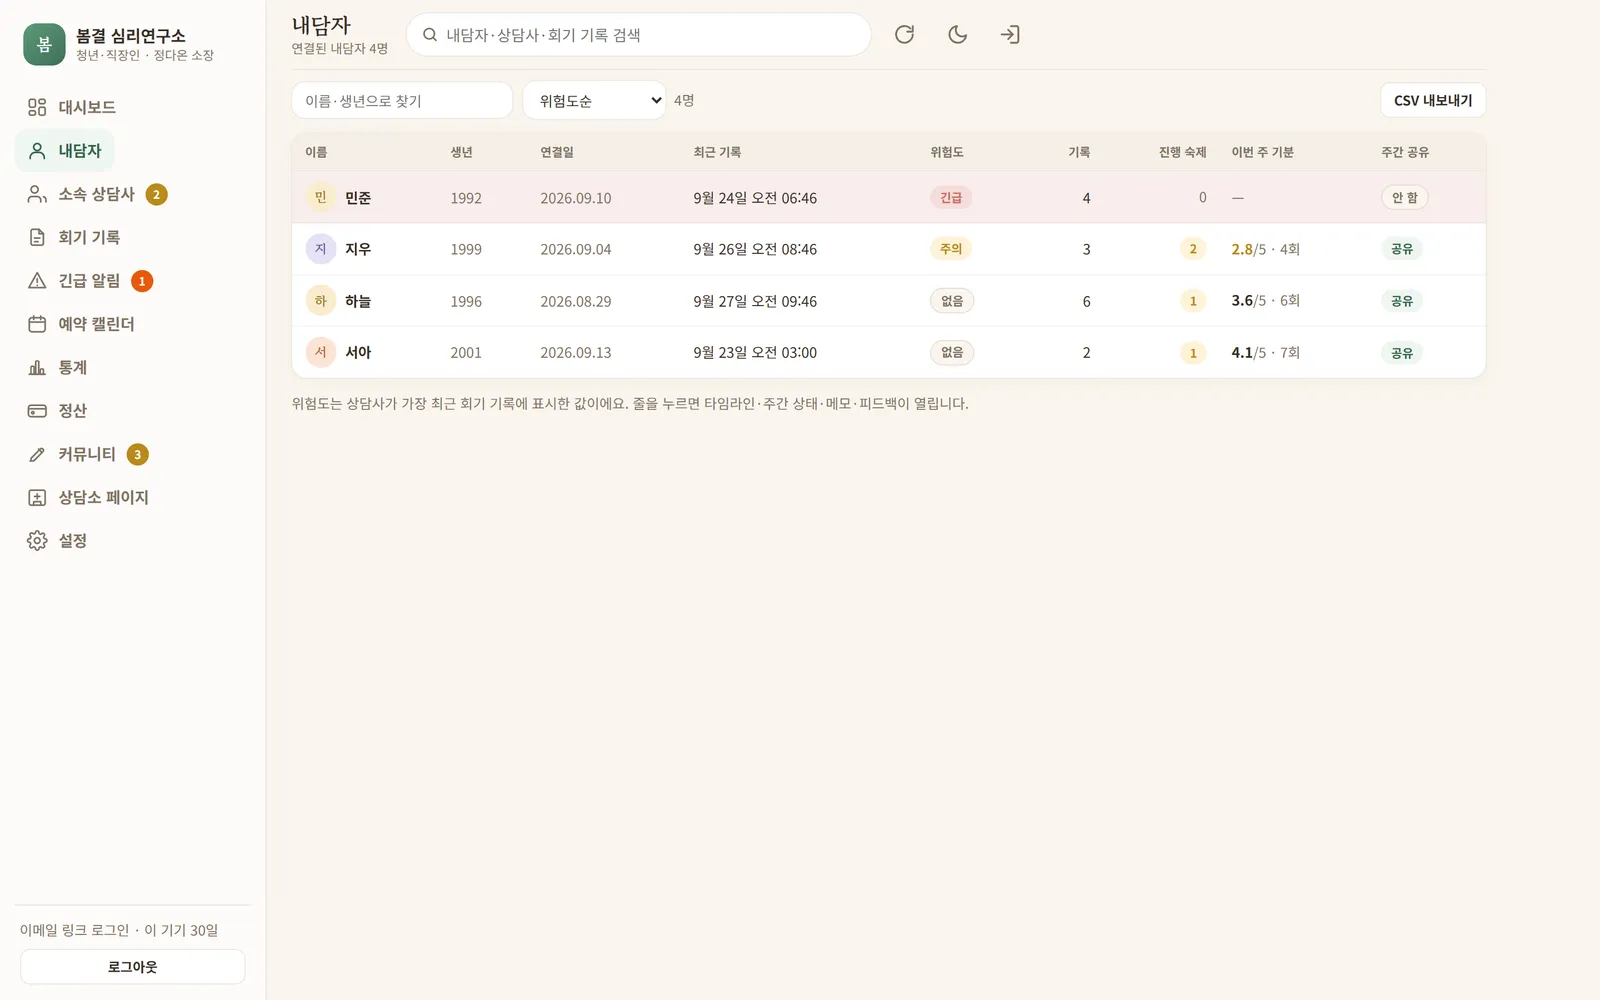This screenshot has width=1600, height=1000.
Task: Open the 대시보드 menu
Action: tap(71, 107)
